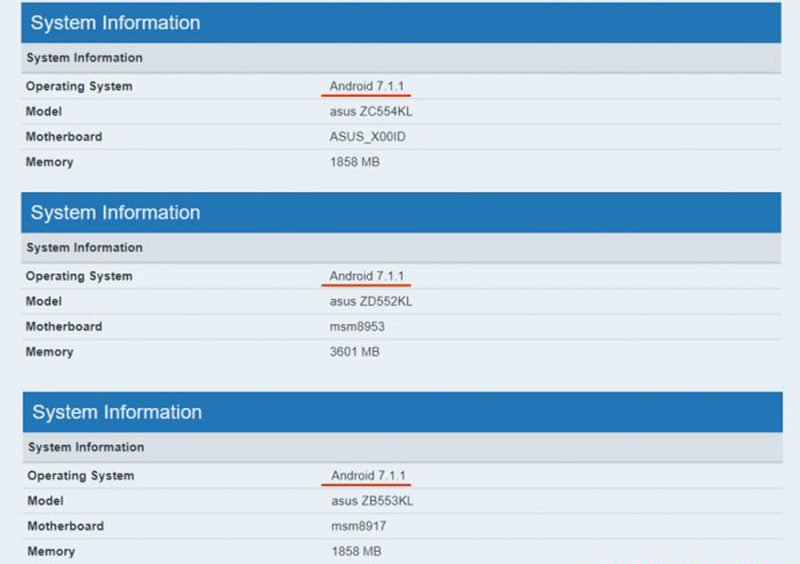Screen dimensions: 800x564
Task: Select the motherboard value 'msm8917'
Action: 359,526
